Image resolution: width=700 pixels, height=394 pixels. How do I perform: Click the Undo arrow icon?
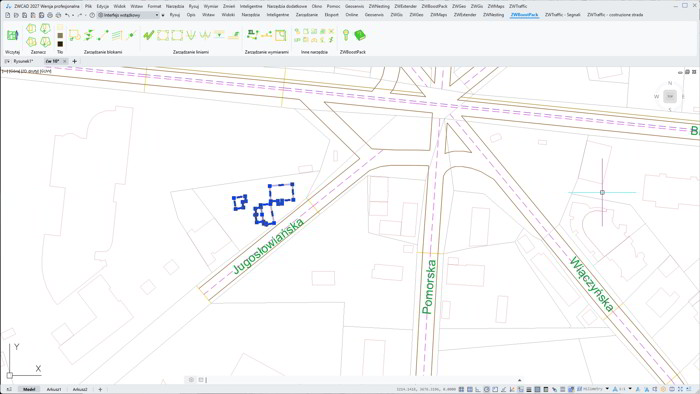[x=67, y=15]
